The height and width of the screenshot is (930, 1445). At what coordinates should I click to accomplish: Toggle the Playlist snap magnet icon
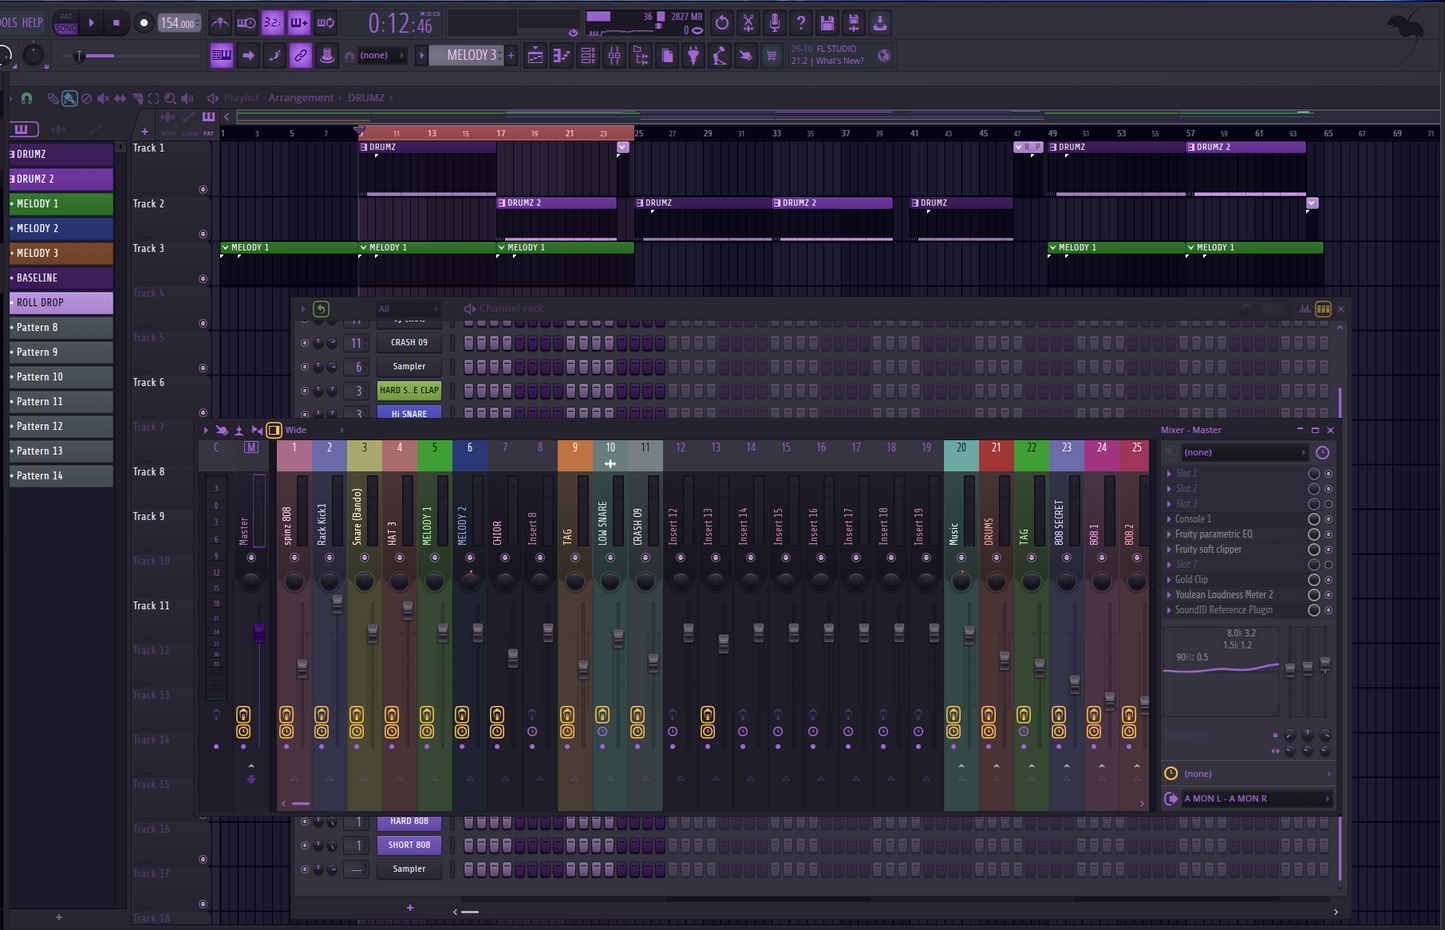pos(27,98)
